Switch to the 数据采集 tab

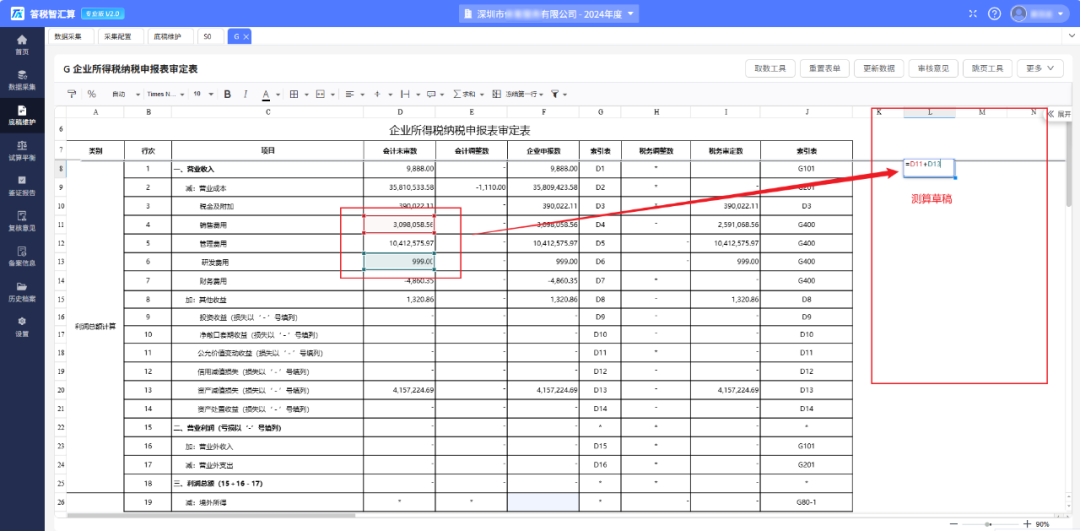coord(69,37)
